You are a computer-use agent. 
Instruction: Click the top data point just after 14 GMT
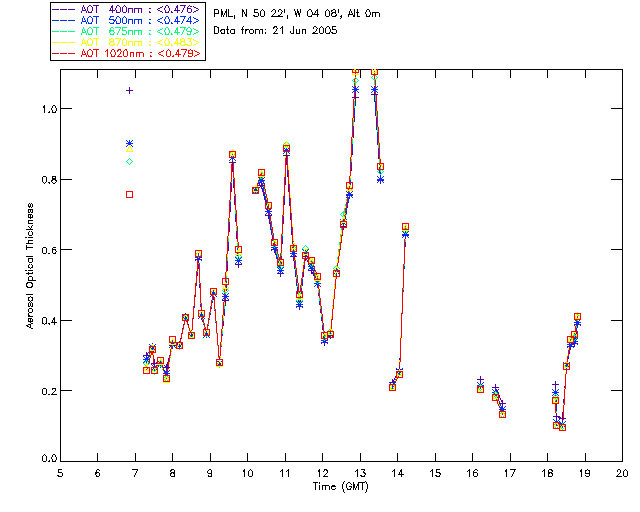pyautogui.click(x=405, y=227)
